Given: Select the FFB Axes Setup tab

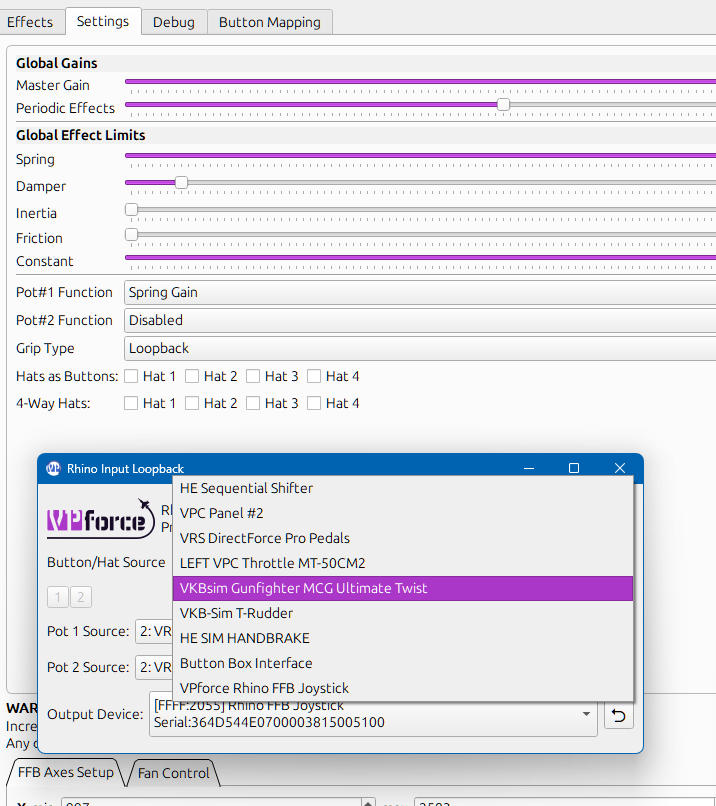Looking at the screenshot, I should [x=66, y=772].
